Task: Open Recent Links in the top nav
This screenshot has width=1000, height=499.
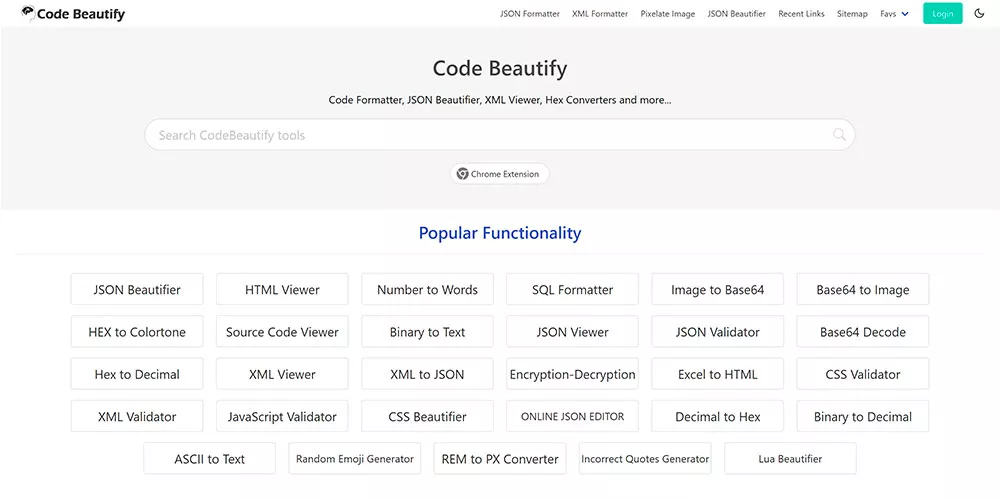Action: coord(801,13)
